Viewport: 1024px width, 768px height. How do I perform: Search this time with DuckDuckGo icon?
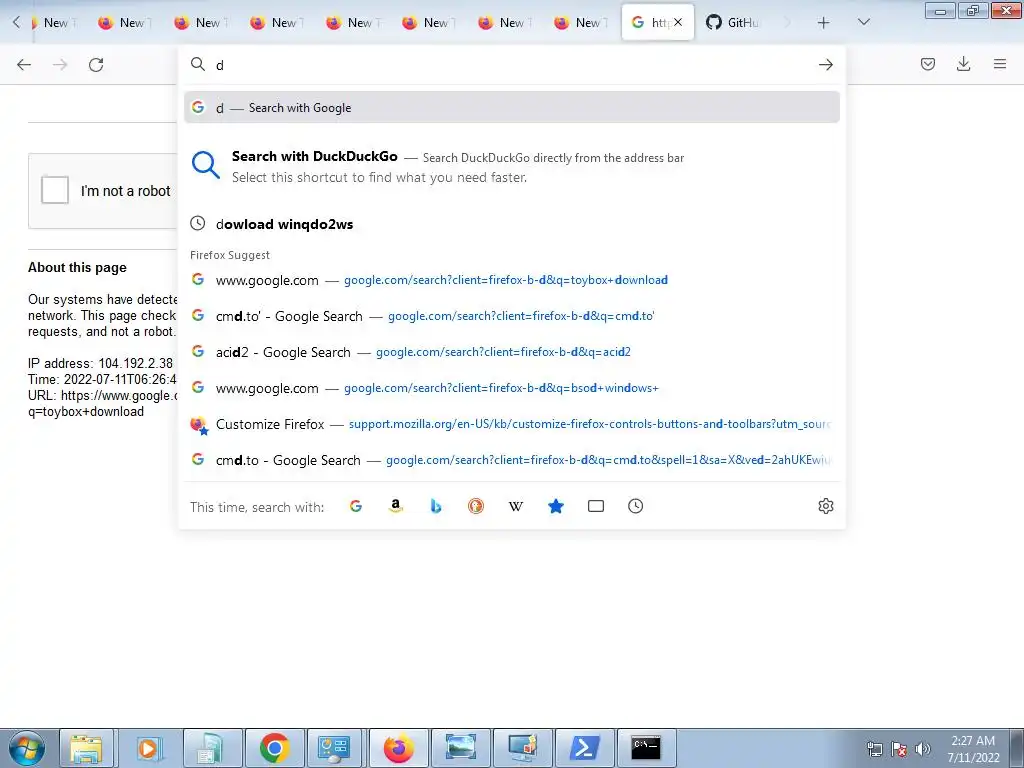tap(475, 506)
